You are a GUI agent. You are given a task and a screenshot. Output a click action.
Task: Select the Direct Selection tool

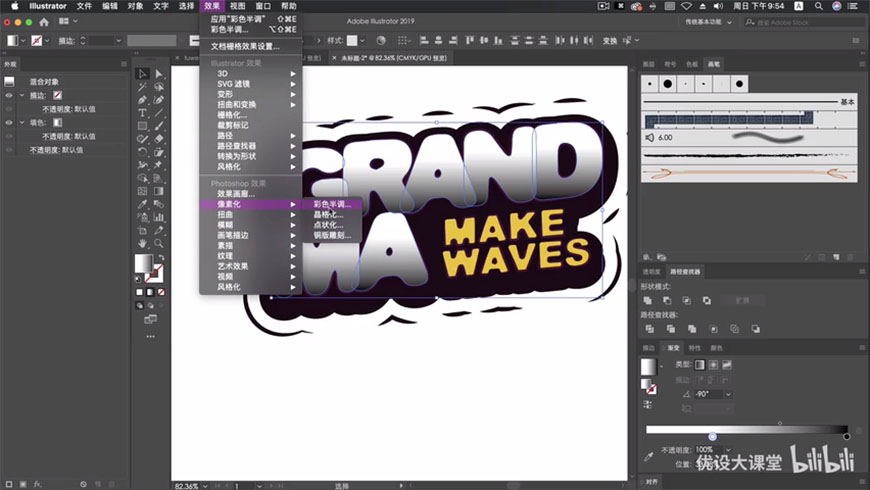(x=159, y=74)
